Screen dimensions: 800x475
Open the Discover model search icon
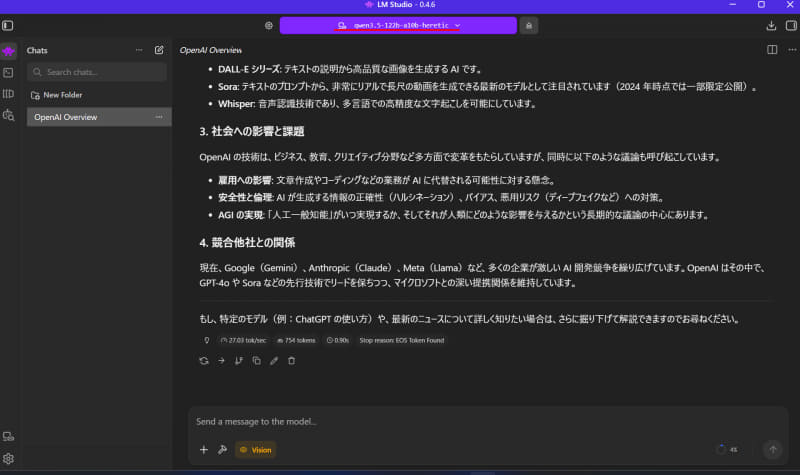tap(9, 115)
